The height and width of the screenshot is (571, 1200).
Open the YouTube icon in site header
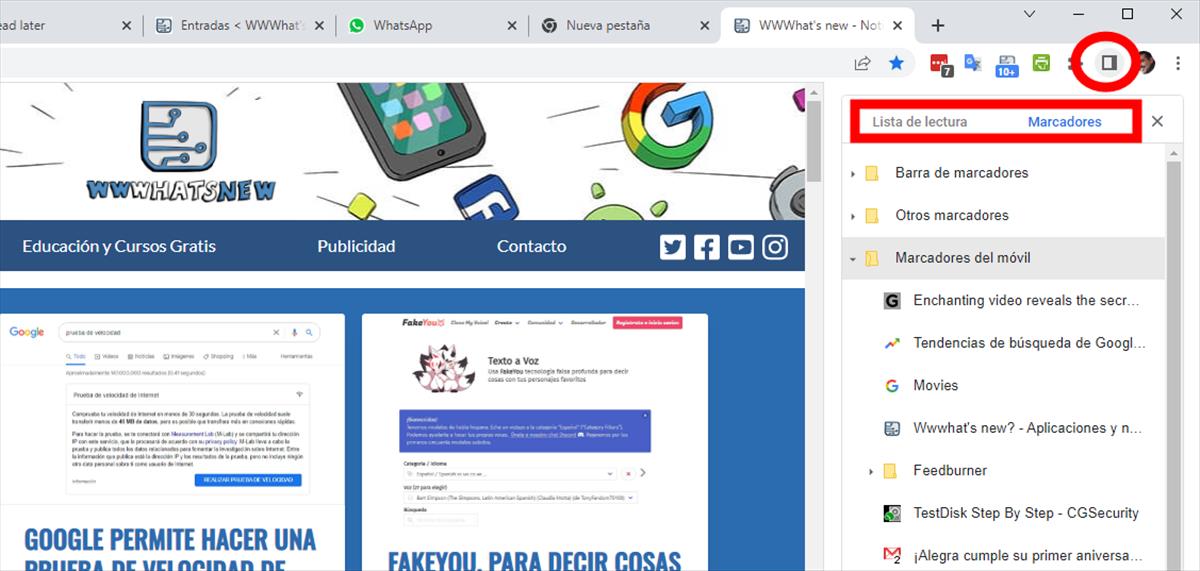pos(741,247)
